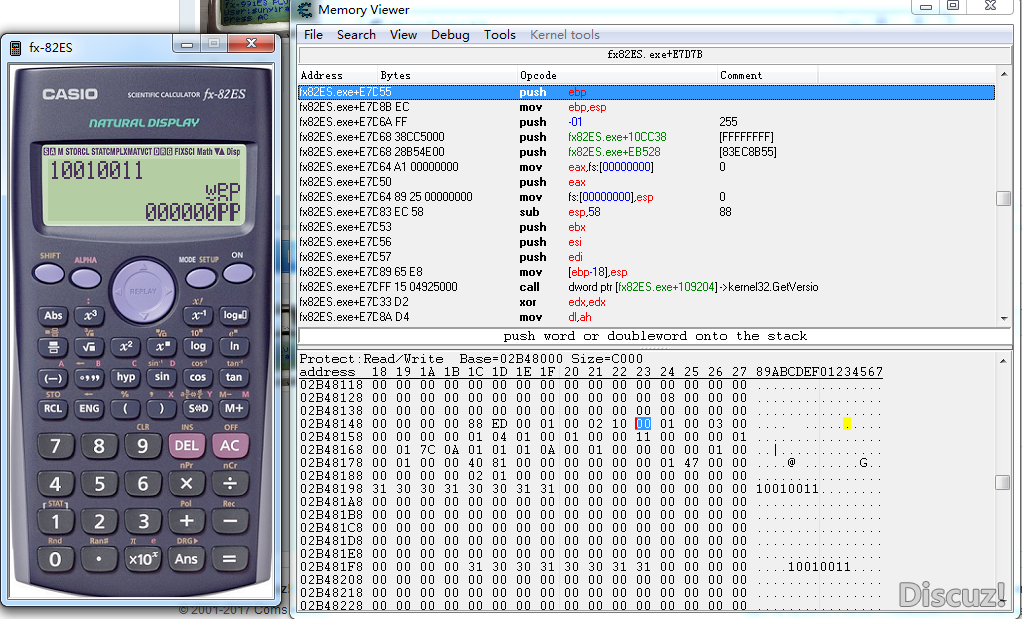The width and height of the screenshot is (1022, 619).
Task: Click the fraction template key
Action: pyautogui.click(x=53, y=347)
